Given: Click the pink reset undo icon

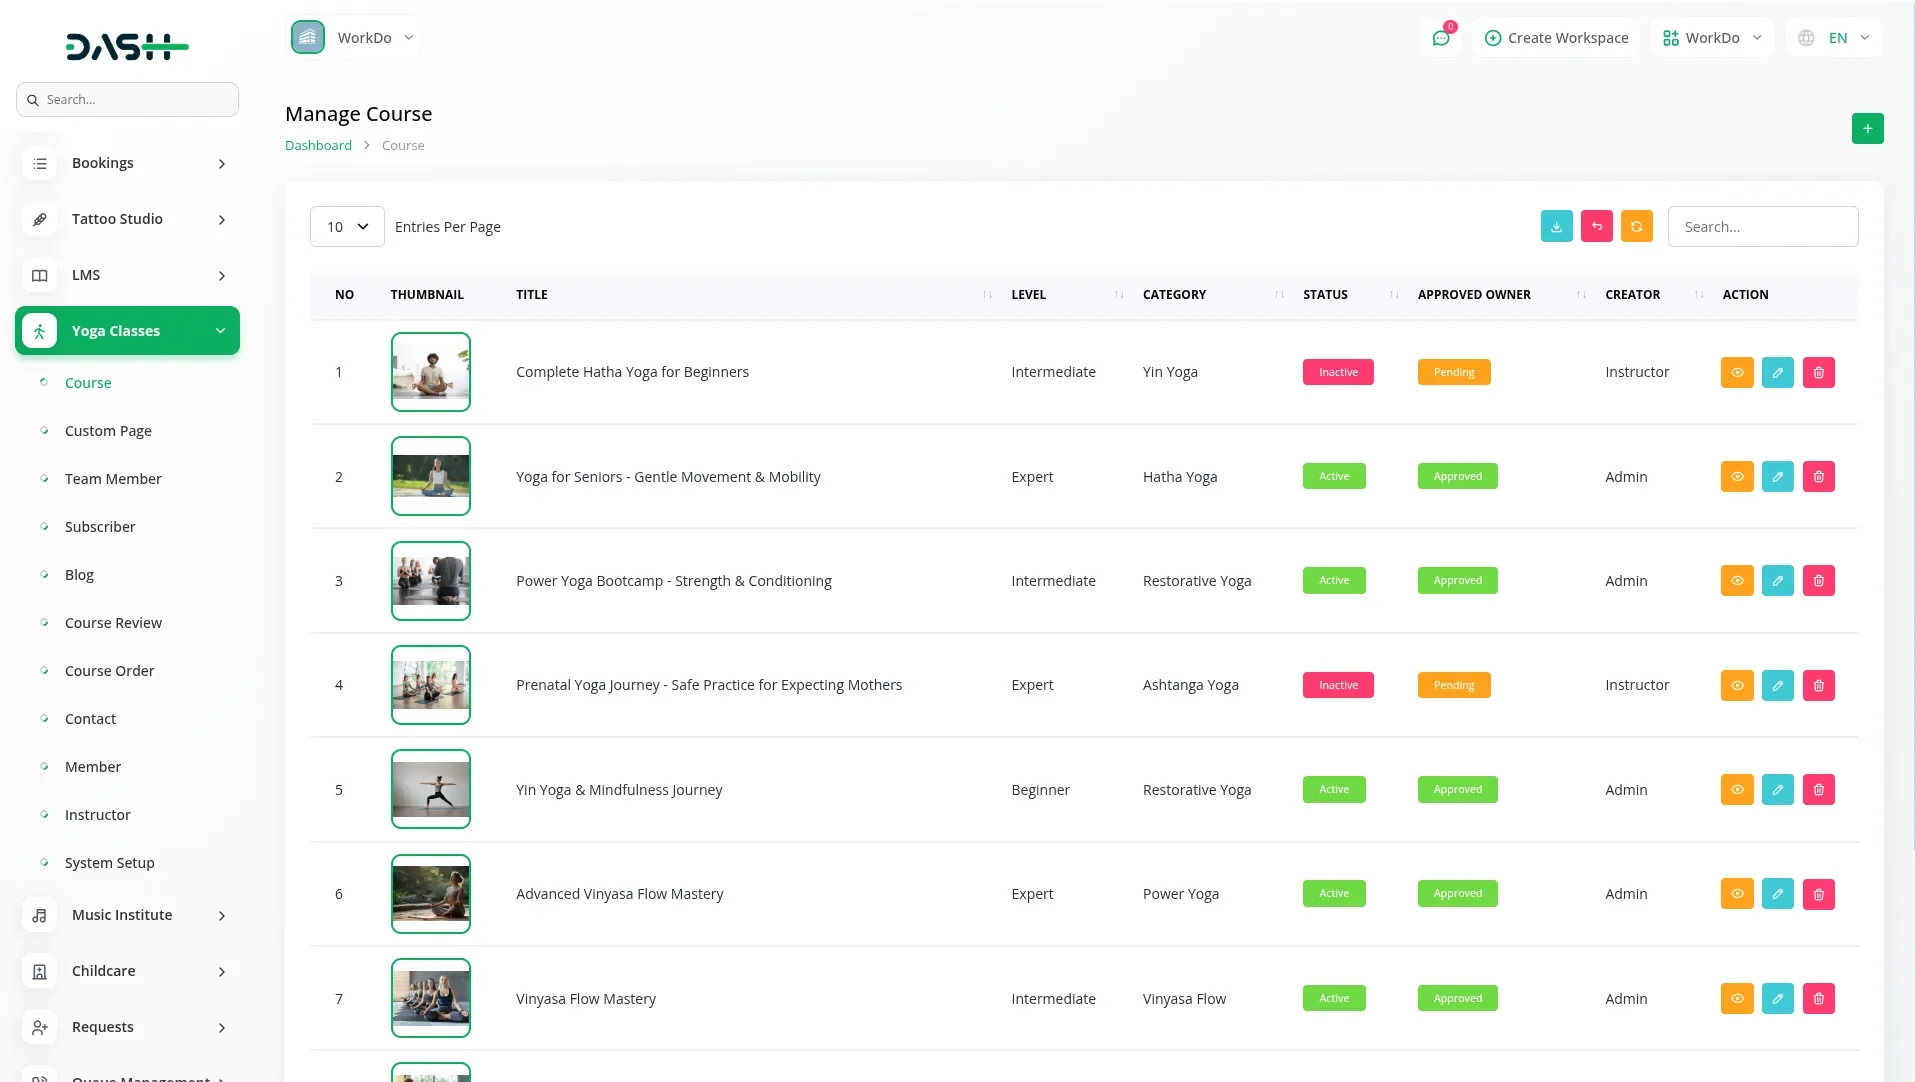Looking at the screenshot, I should click(x=1596, y=227).
